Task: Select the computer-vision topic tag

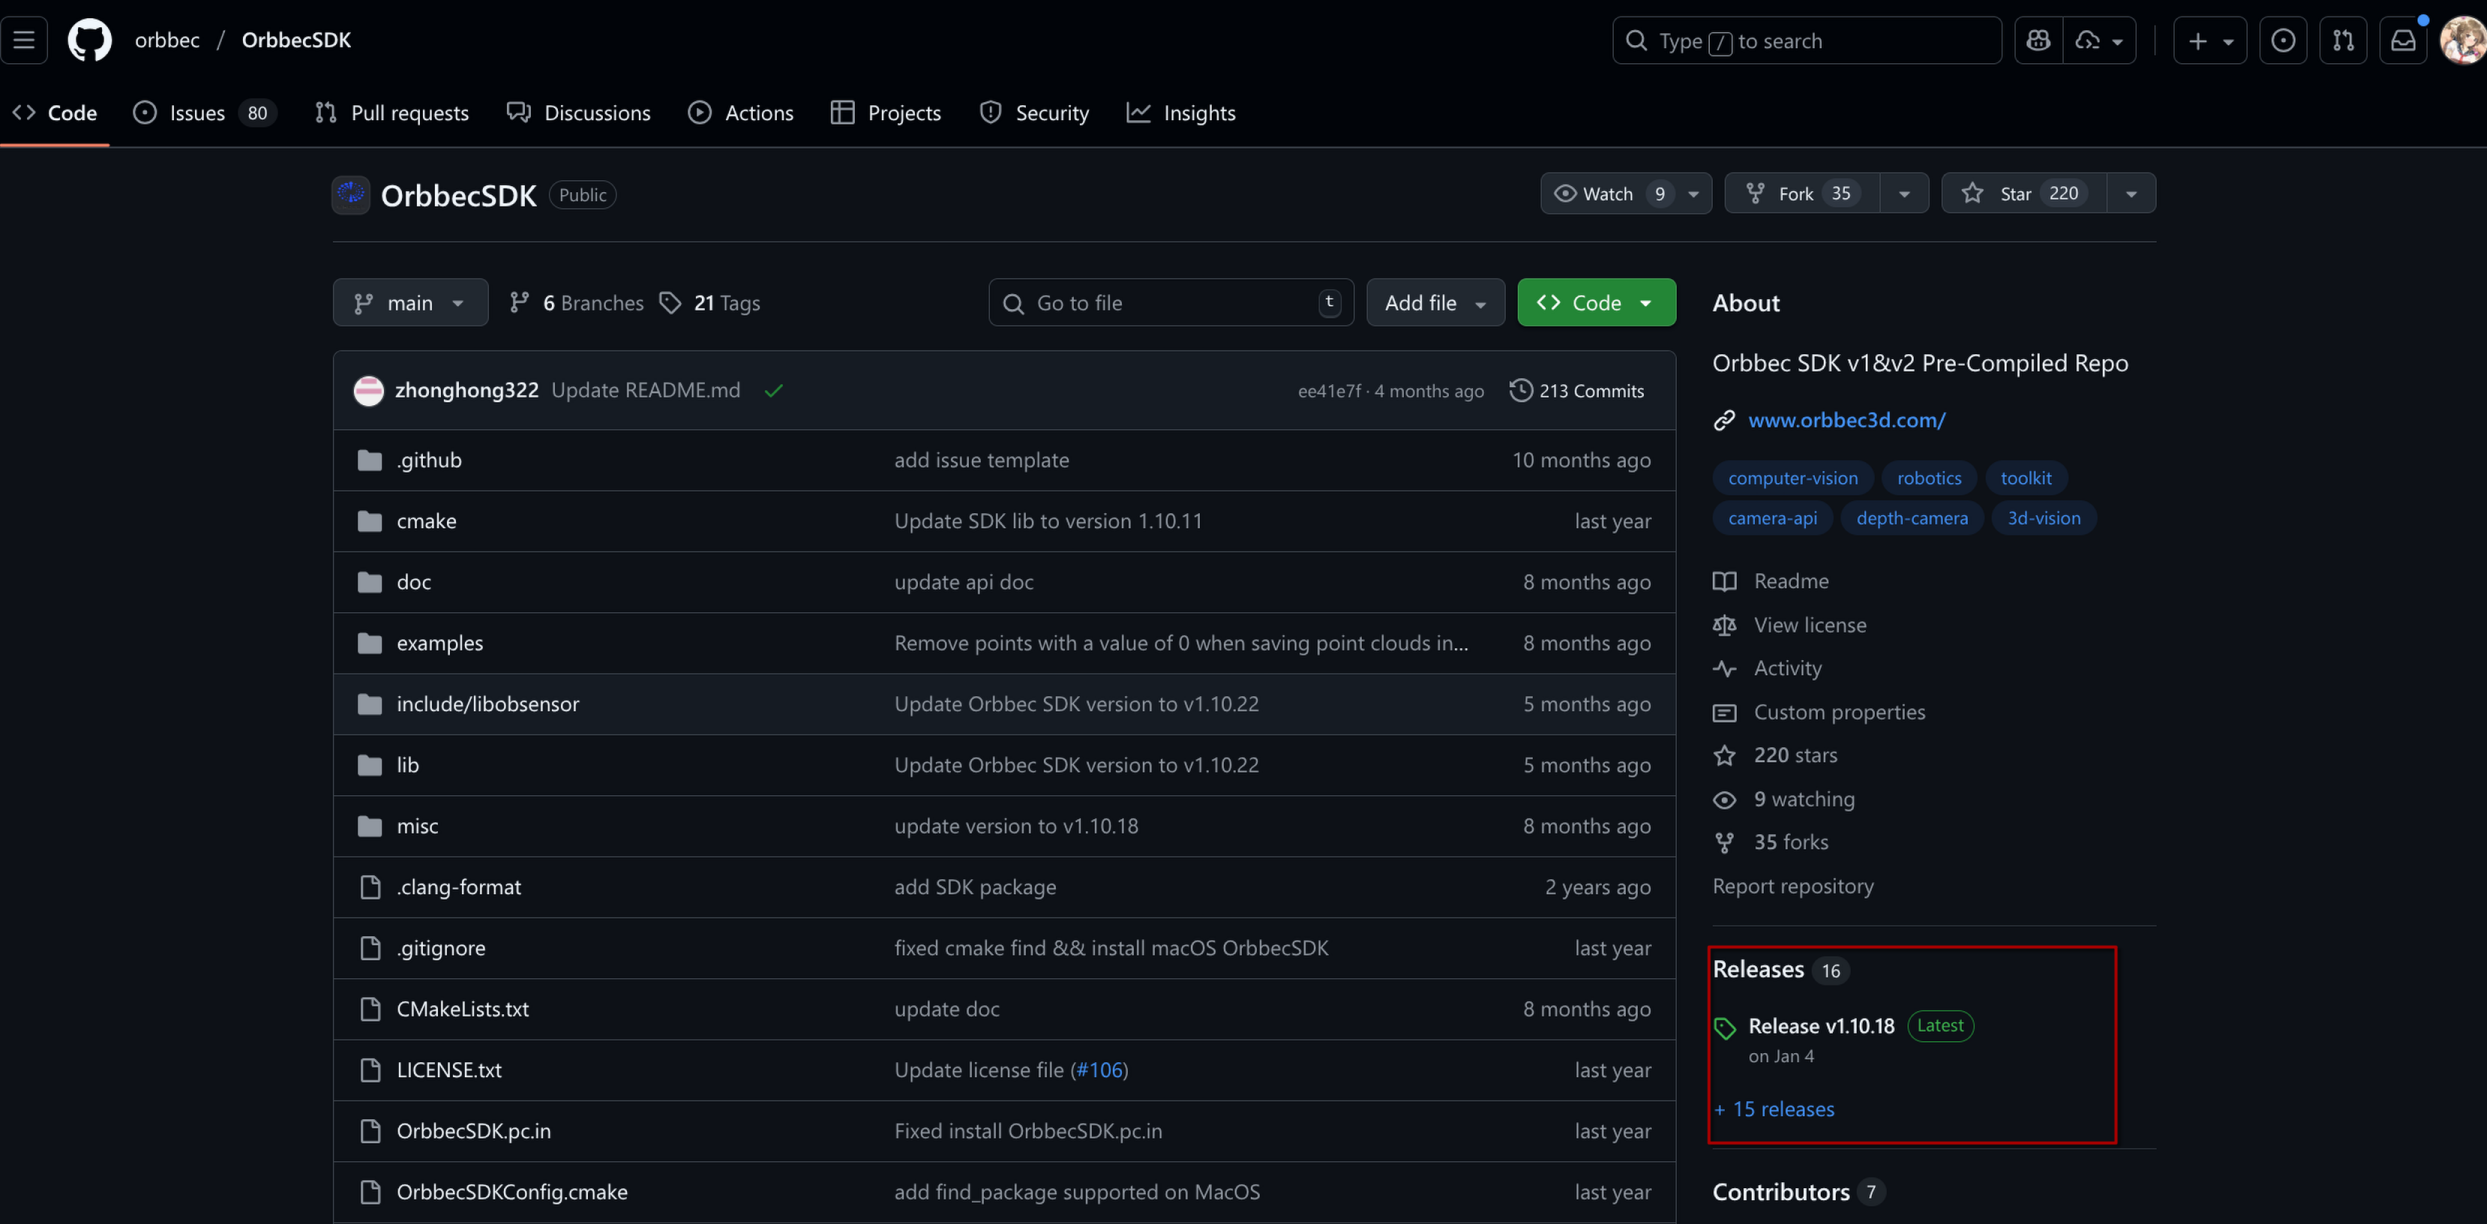Action: tap(1792, 478)
